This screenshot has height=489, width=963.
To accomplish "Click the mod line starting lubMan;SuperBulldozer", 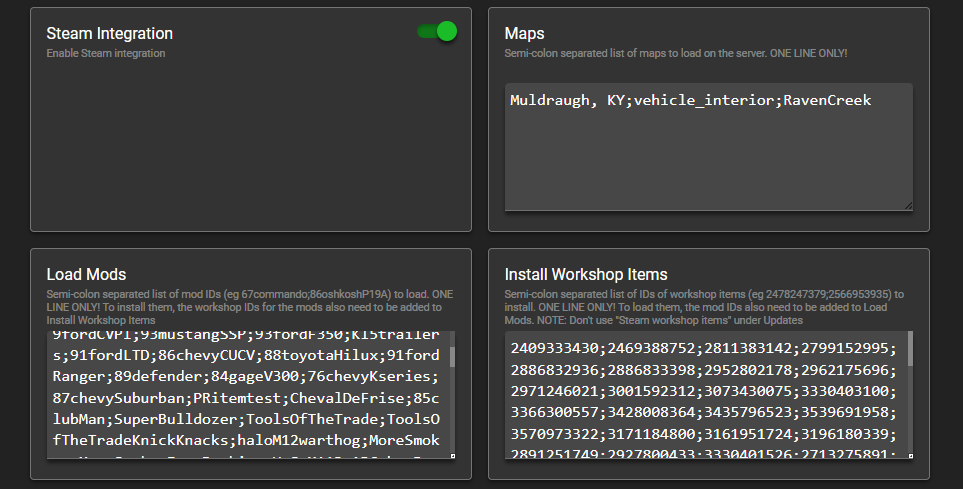I will tap(246, 420).
